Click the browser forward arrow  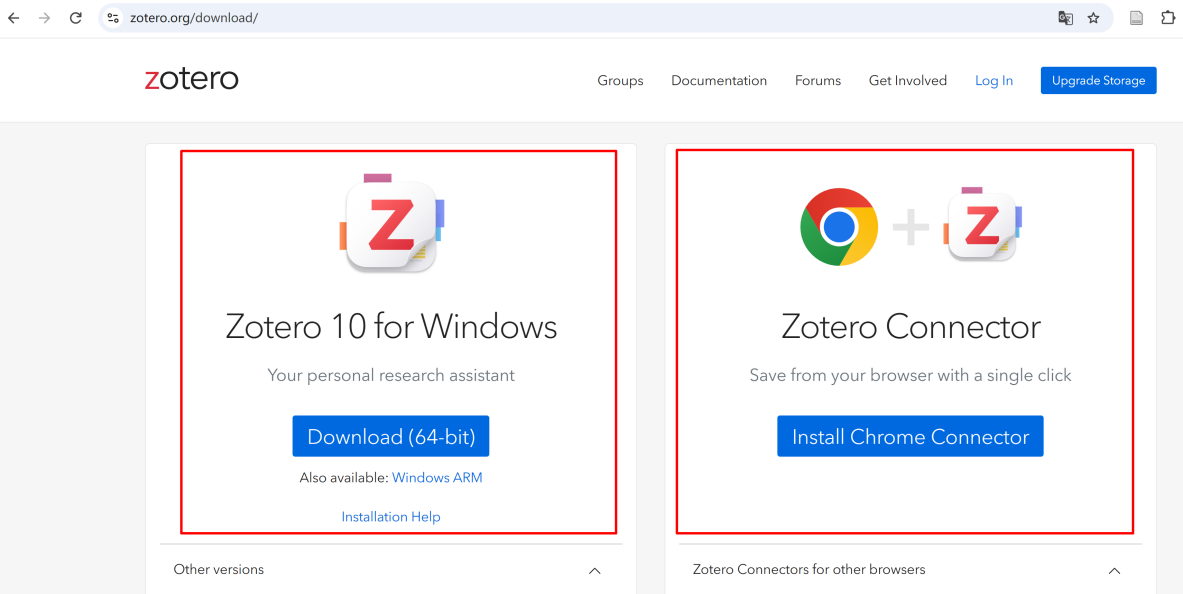click(x=45, y=18)
